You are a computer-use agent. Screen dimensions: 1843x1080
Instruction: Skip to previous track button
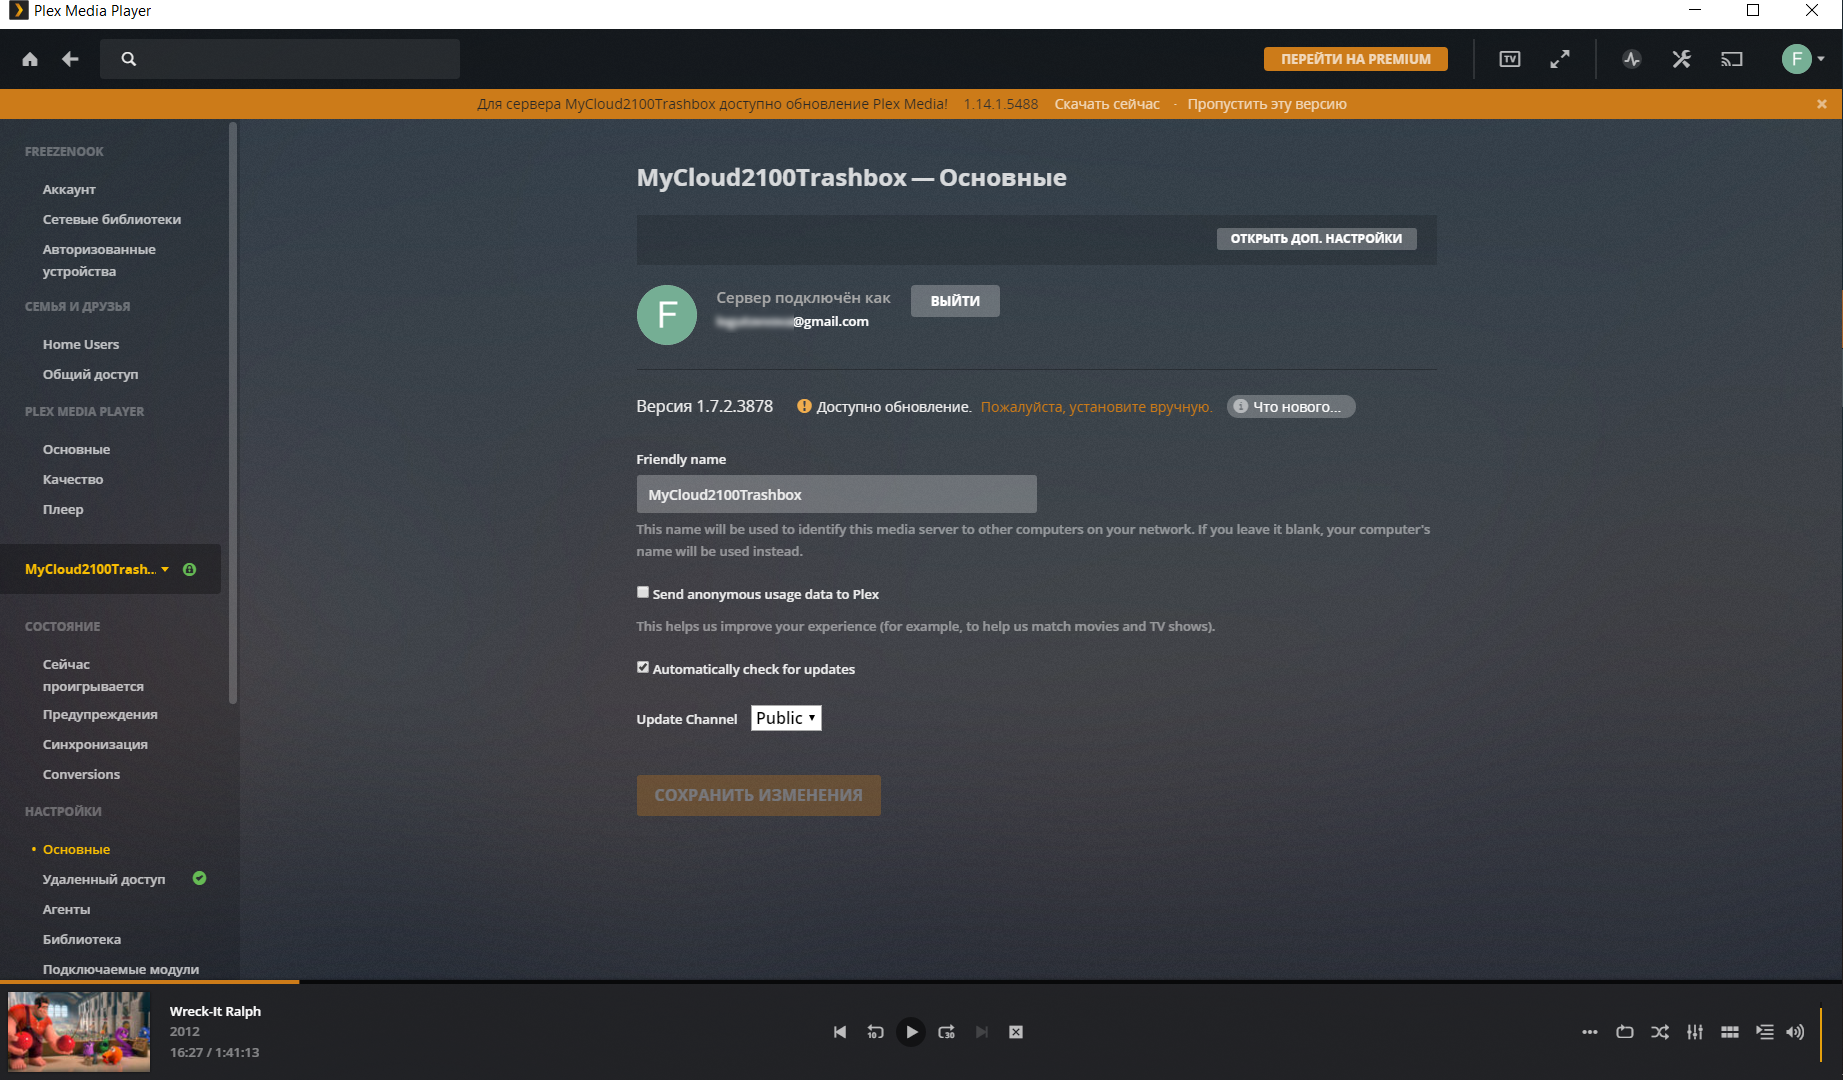(x=840, y=1032)
